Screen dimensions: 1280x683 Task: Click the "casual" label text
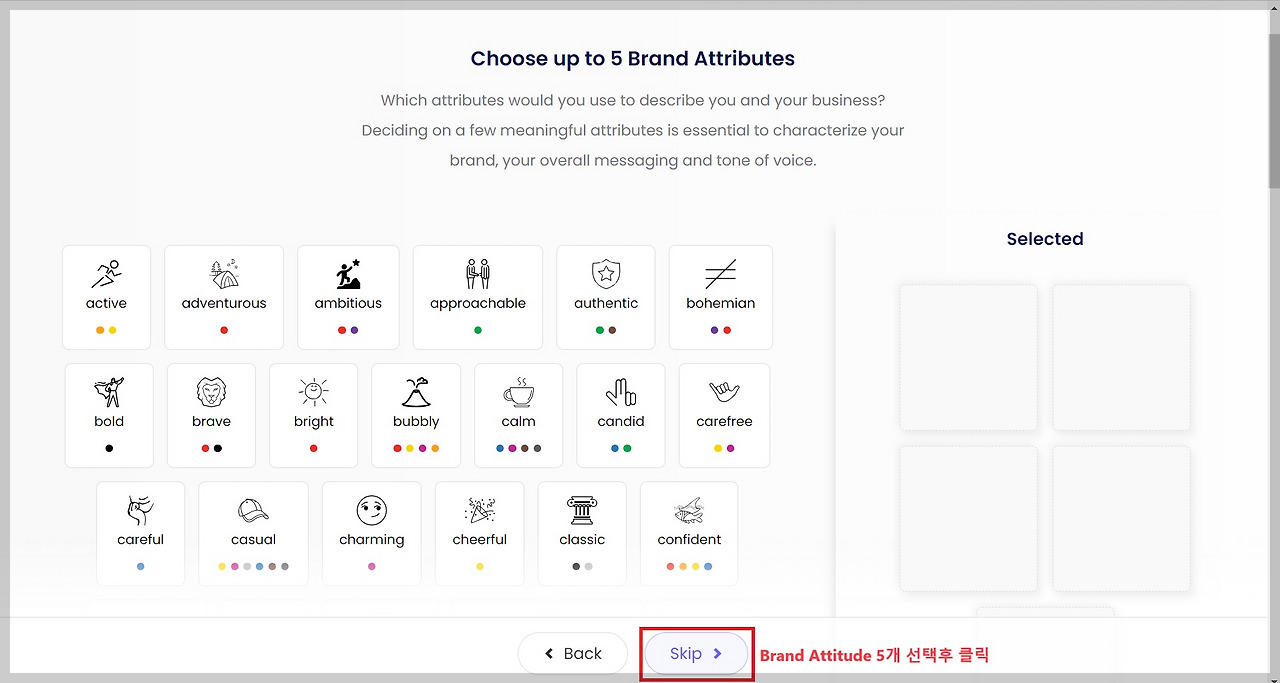pos(253,539)
